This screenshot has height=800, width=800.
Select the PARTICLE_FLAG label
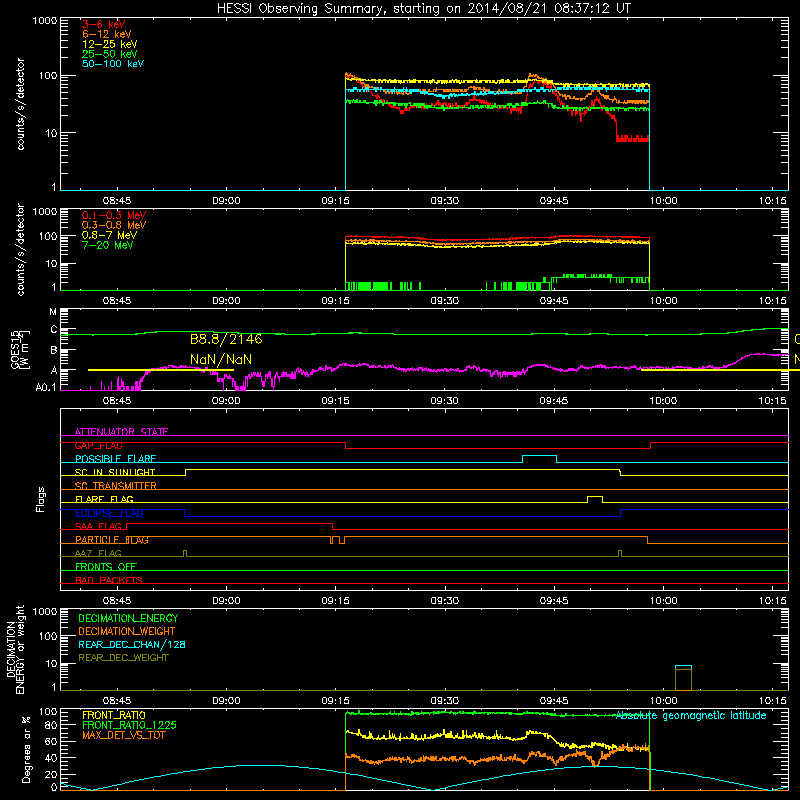(112, 540)
